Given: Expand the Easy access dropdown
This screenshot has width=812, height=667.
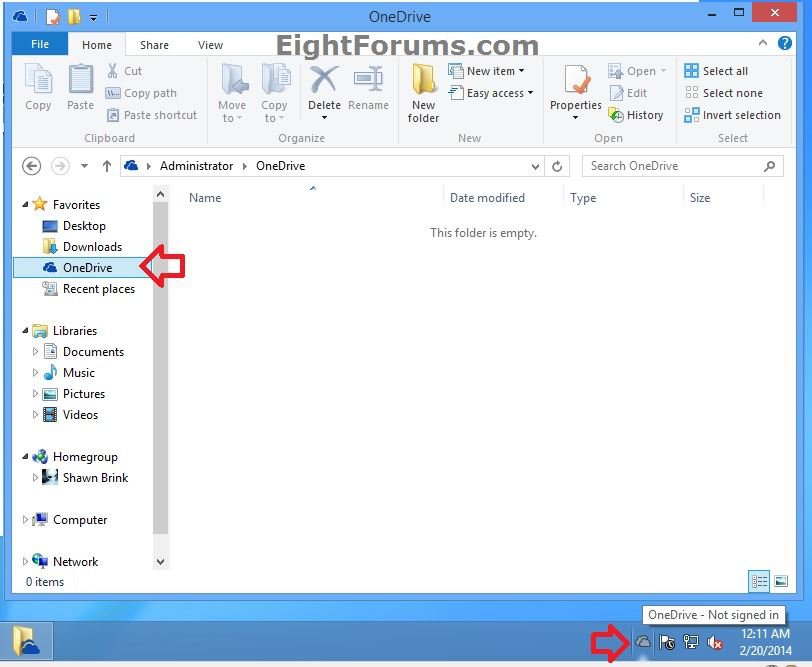Looking at the screenshot, I should [x=491, y=93].
